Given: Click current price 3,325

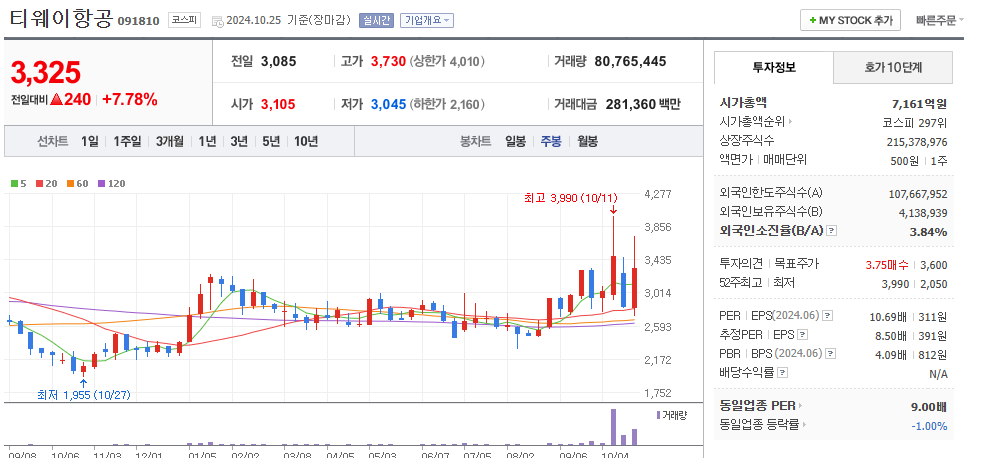Looking at the screenshot, I should click(x=45, y=73).
